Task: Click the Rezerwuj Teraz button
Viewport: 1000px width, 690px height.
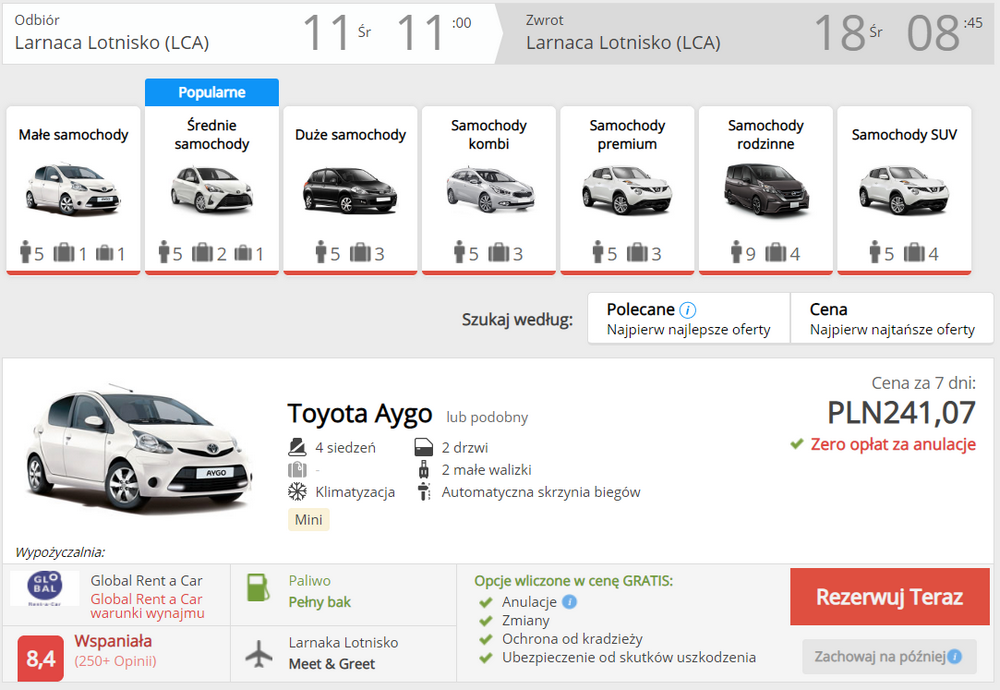Action: click(x=890, y=597)
